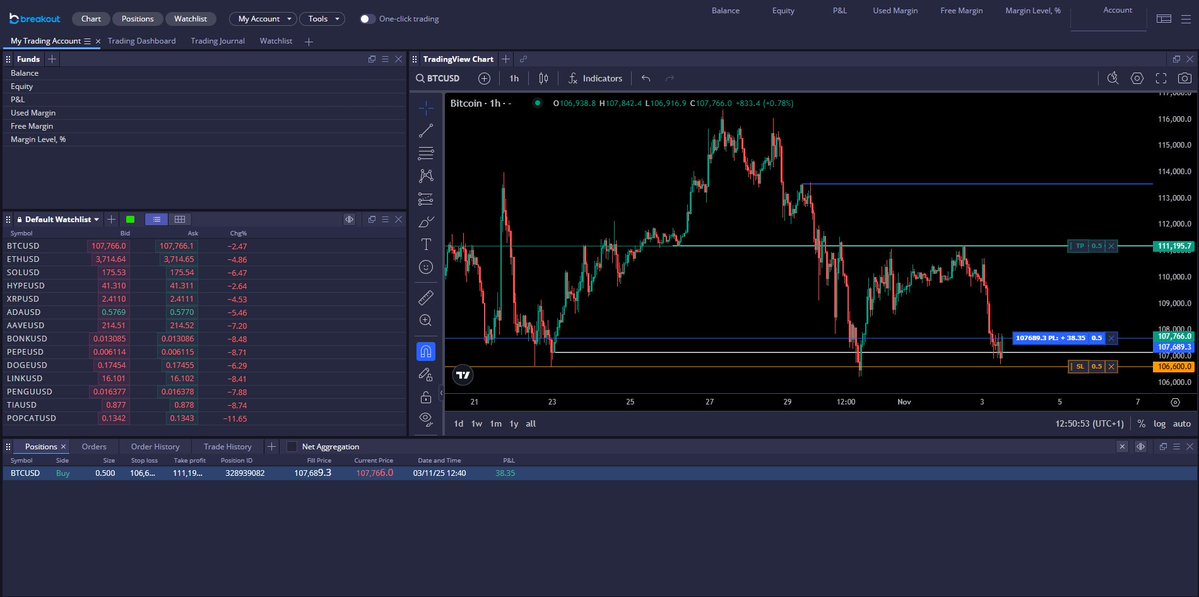Viewport: 1199px width, 597px height.
Task: Set chart range to 1m
Action: pyautogui.click(x=495, y=424)
